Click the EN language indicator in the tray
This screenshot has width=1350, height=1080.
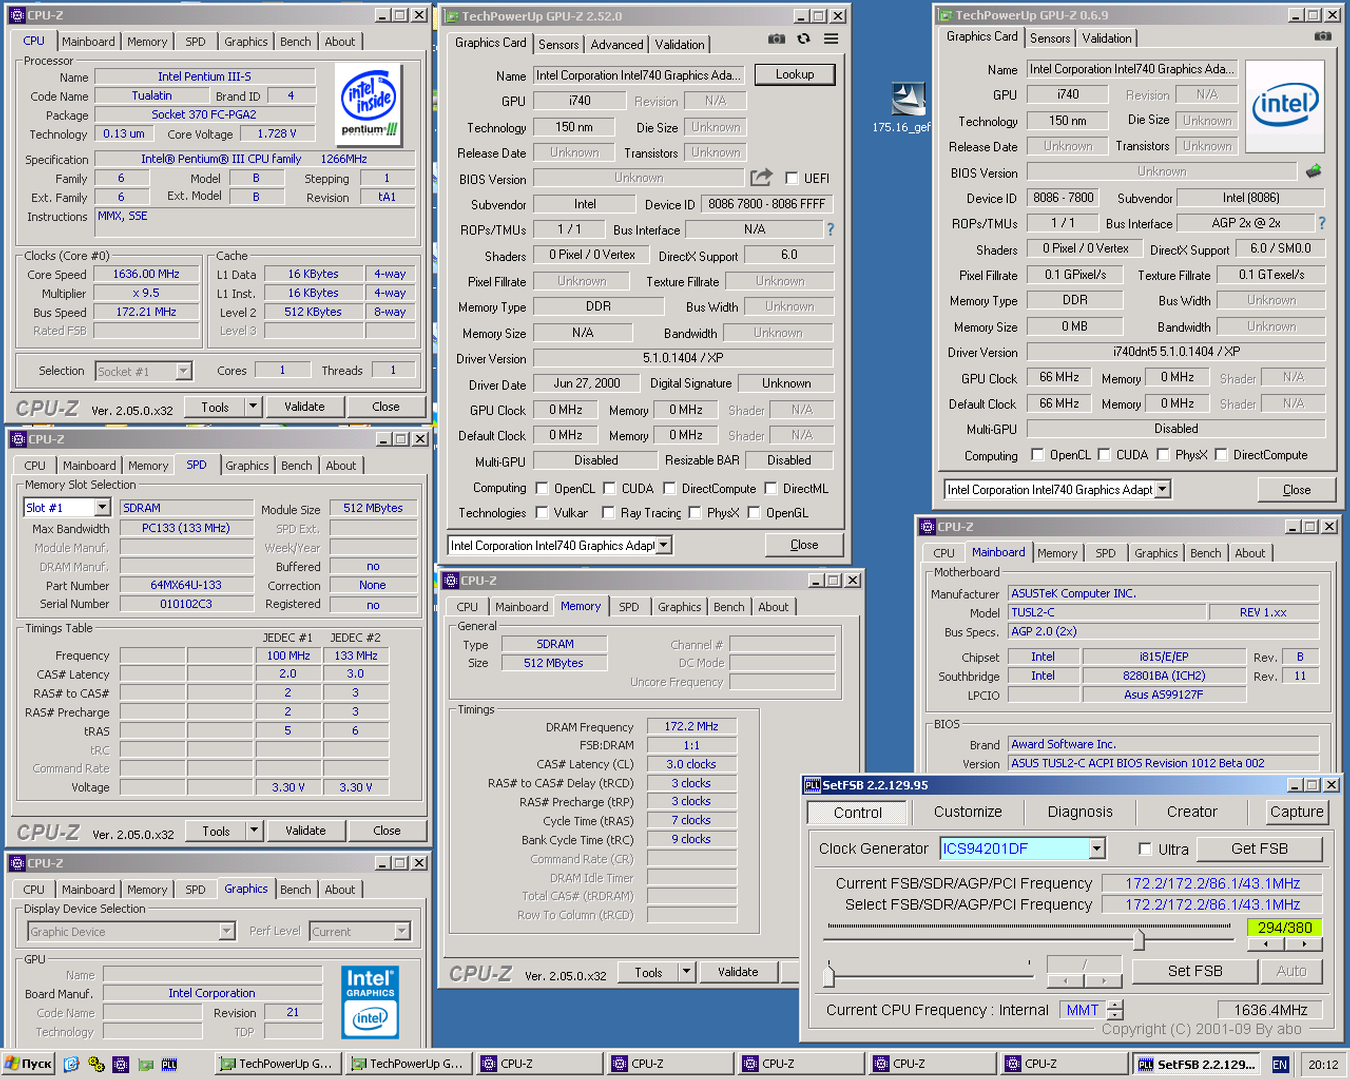(1280, 1065)
